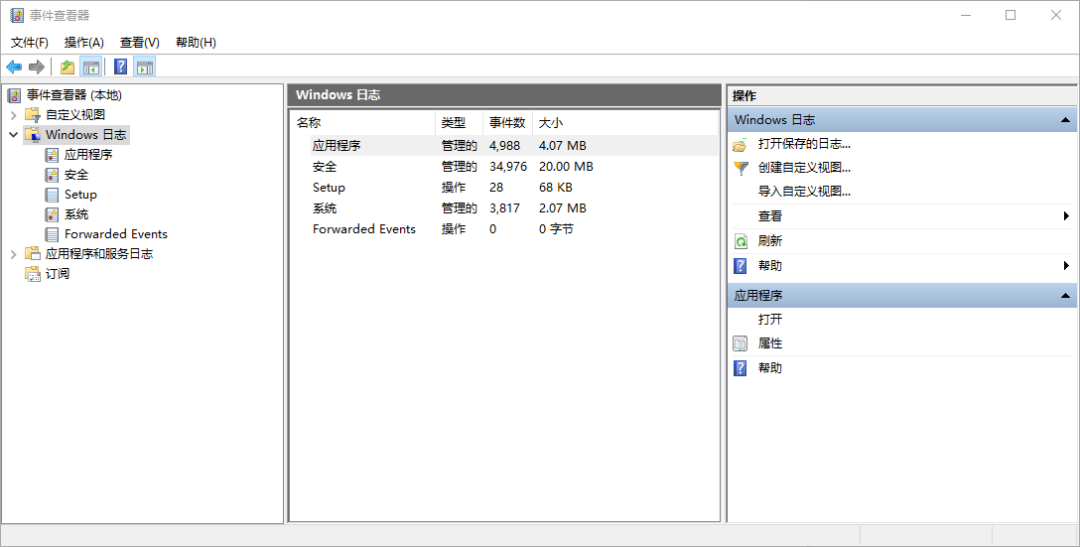Open the 文件(F) menu
The width and height of the screenshot is (1080, 547).
tap(29, 43)
